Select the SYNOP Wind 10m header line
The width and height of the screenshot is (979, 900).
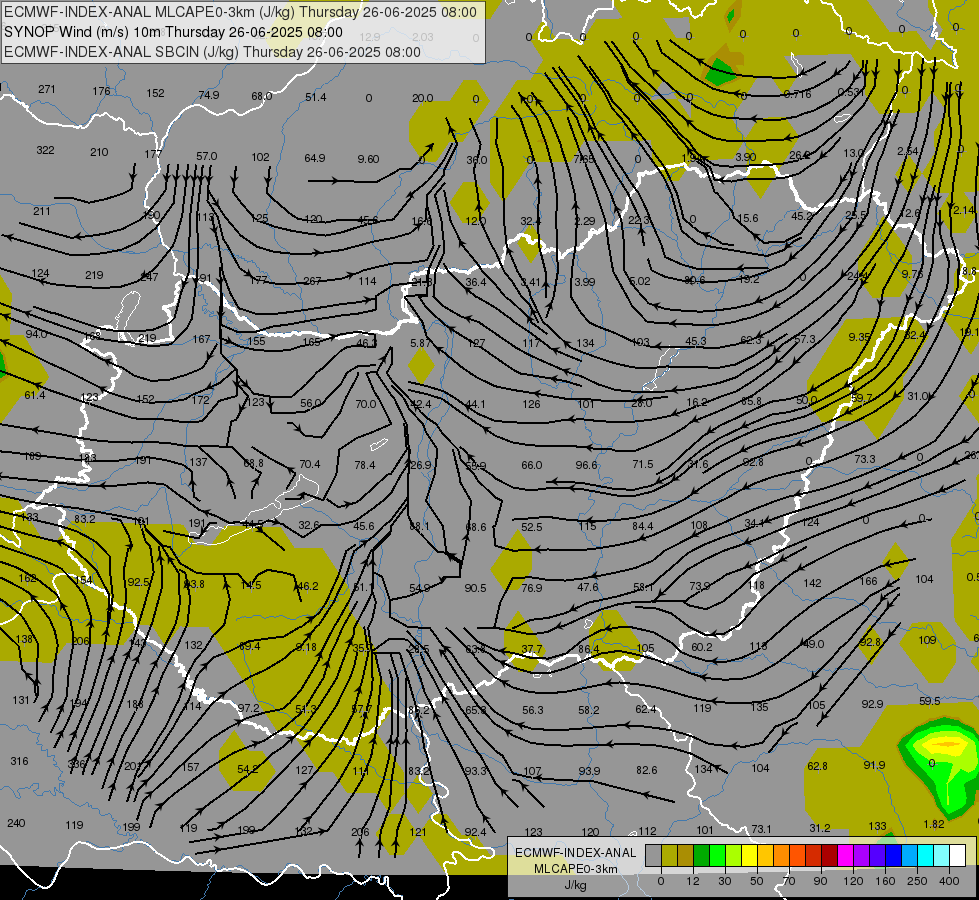click(x=174, y=32)
